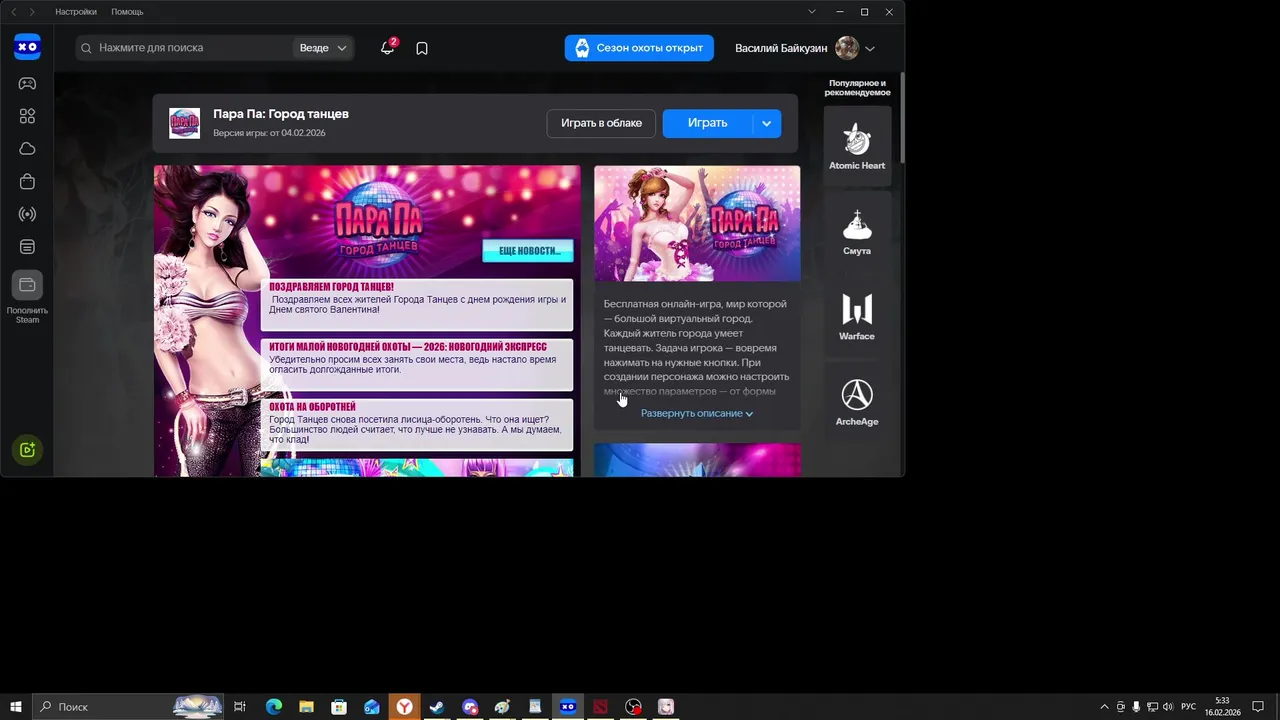The image size is (1280, 720).
Task: Open news Охота на оборотней
Action: point(417,425)
